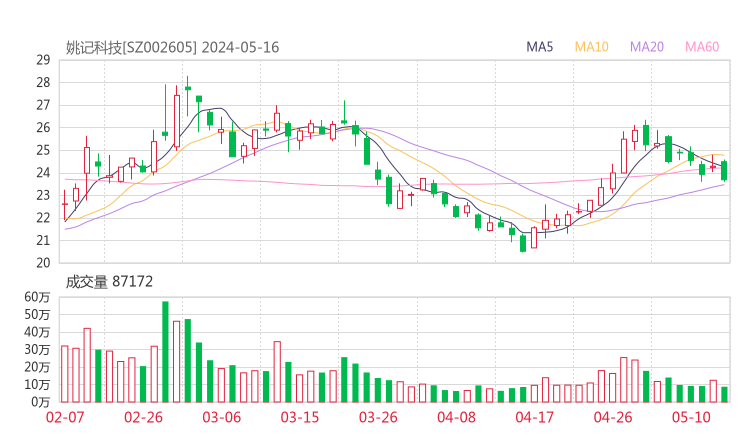Click the 21 price axis label
The image size is (740, 440).
point(43,240)
